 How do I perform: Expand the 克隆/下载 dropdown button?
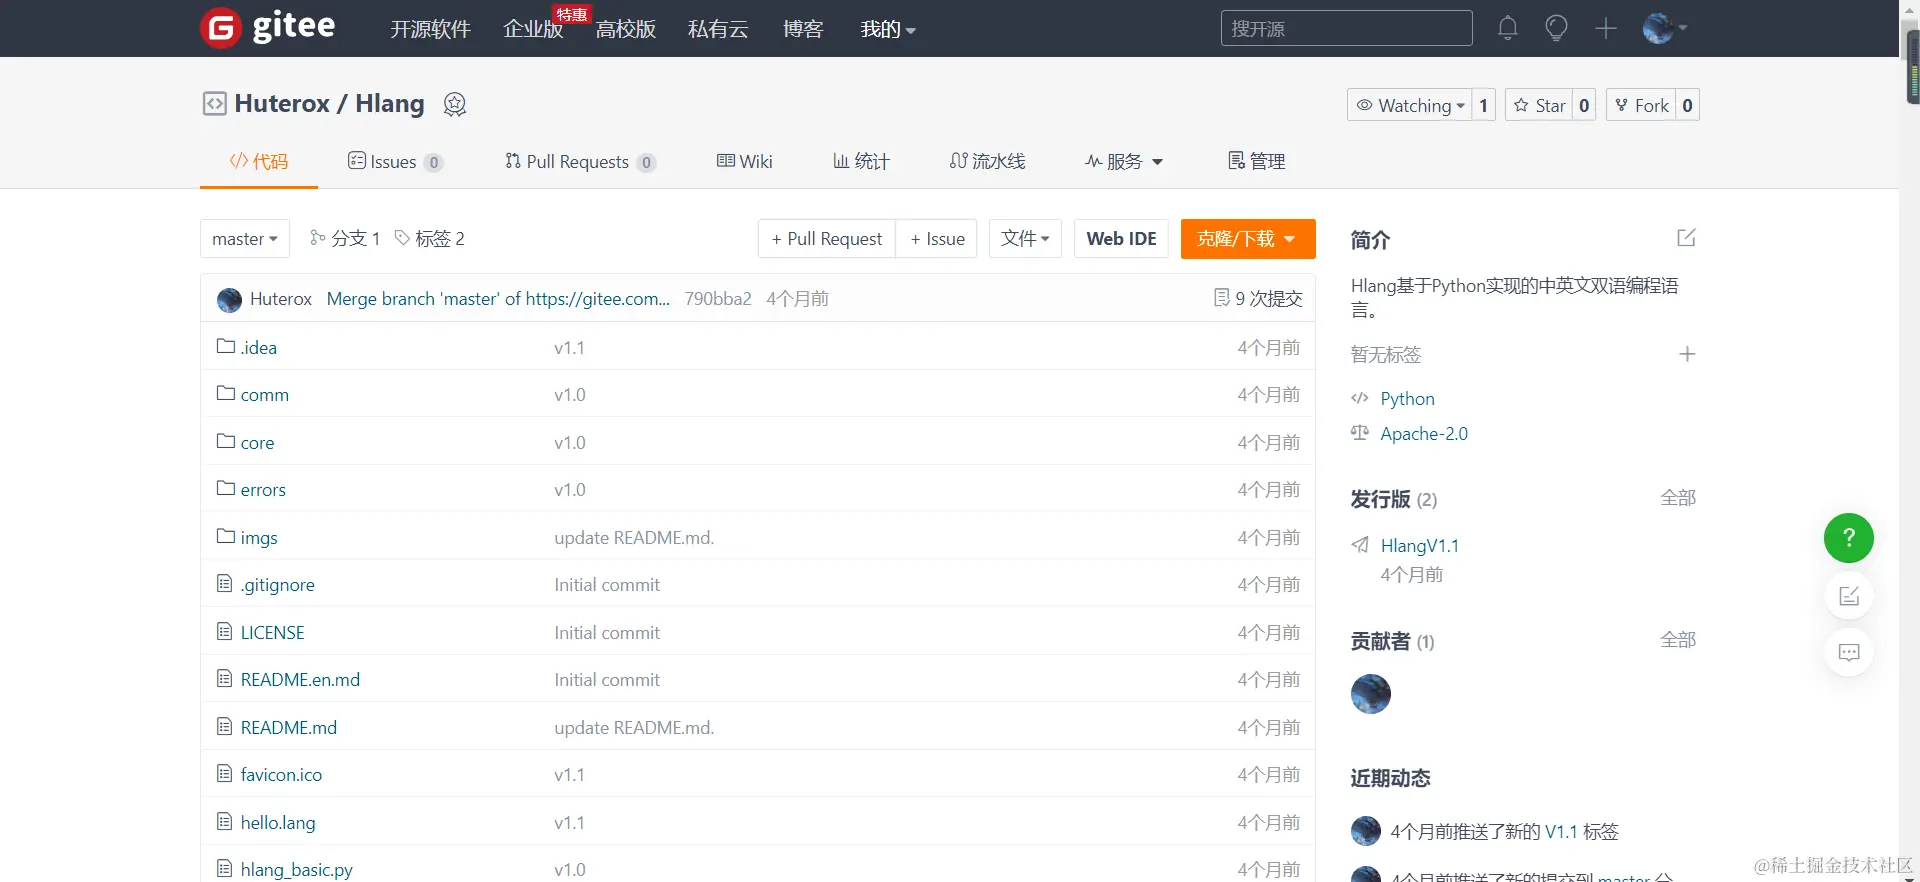pyautogui.click(x=1248, y=238)
